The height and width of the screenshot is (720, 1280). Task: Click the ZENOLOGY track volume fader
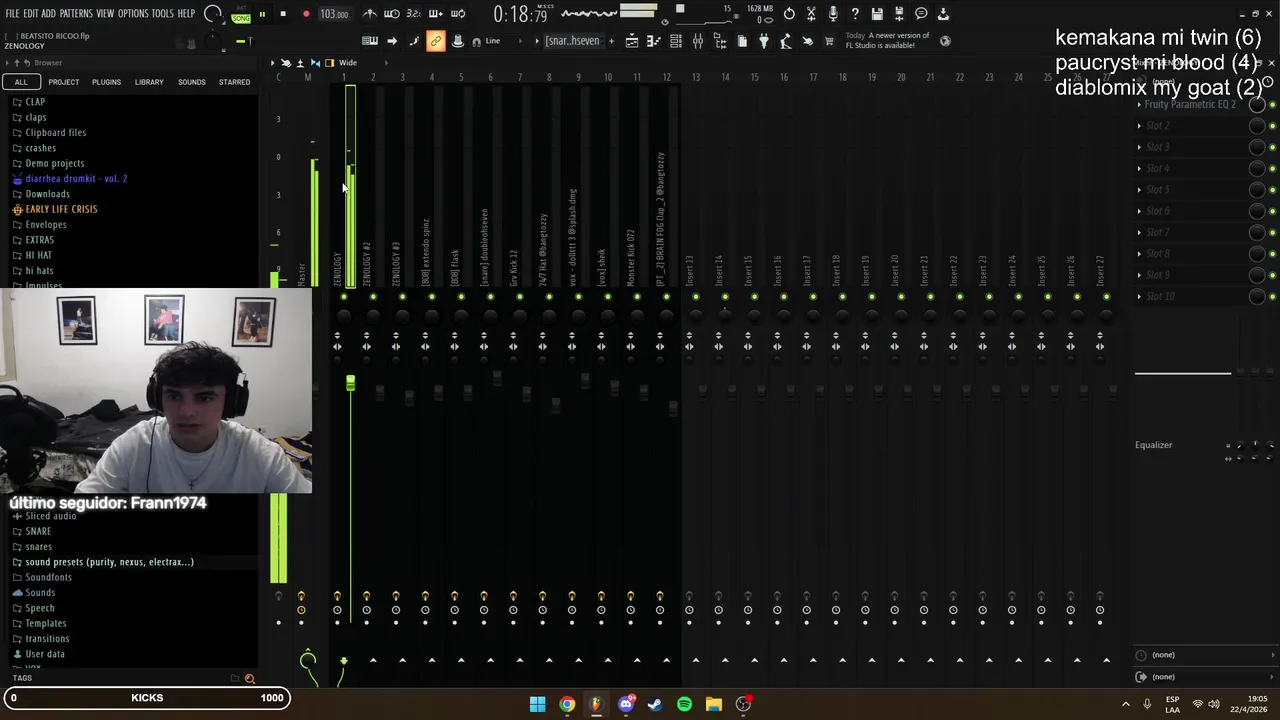pos(350,384)
